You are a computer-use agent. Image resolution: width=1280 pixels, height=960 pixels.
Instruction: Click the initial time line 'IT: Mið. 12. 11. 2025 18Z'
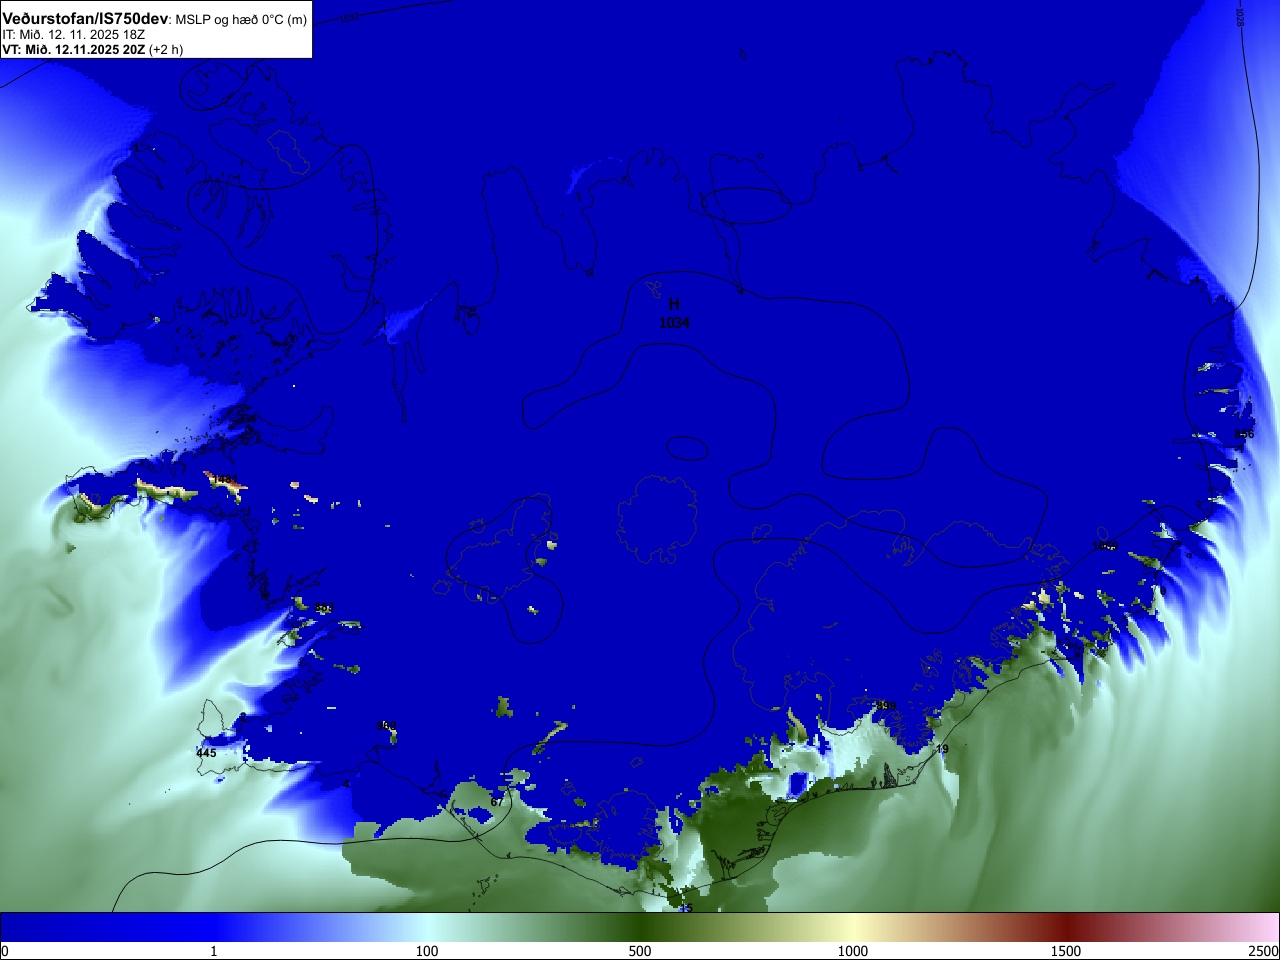74,35
